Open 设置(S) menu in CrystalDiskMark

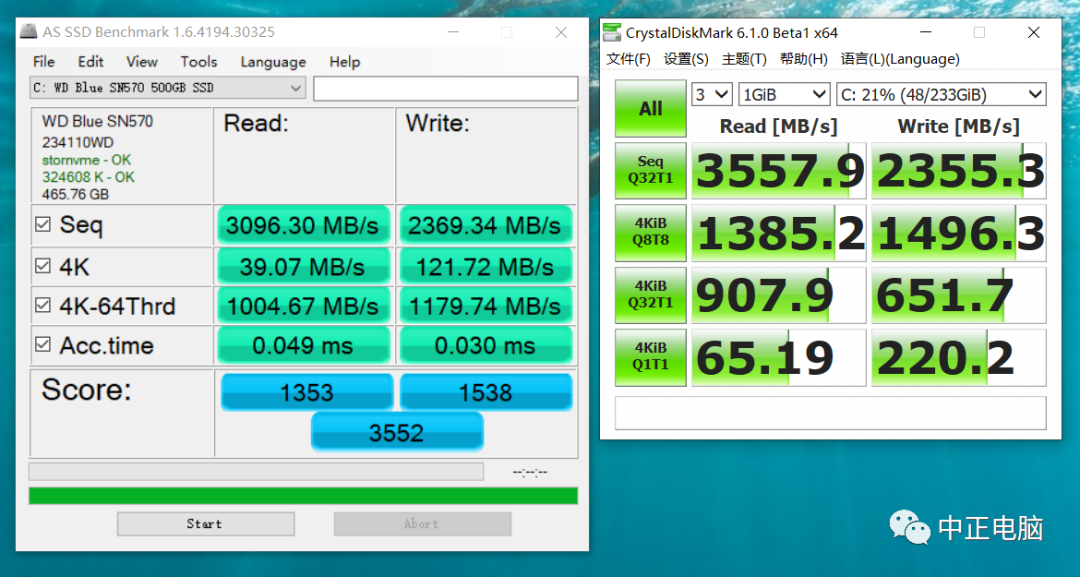pos(686,59)
